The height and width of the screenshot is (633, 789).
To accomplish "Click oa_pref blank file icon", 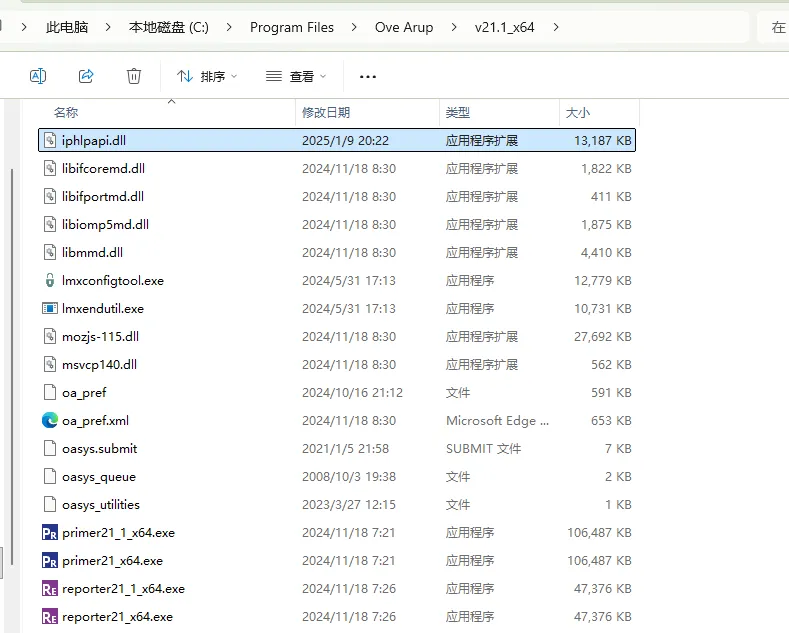I will 50,392.
